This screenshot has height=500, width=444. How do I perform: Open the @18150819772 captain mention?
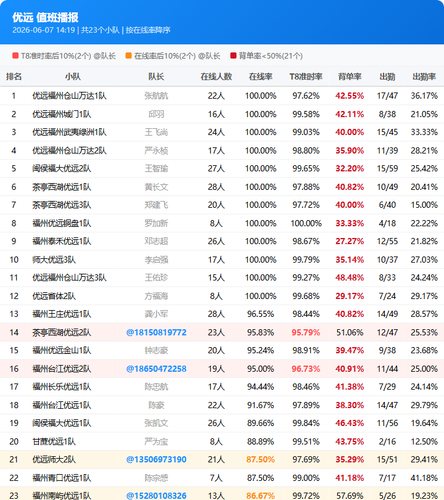pos(156,332)
